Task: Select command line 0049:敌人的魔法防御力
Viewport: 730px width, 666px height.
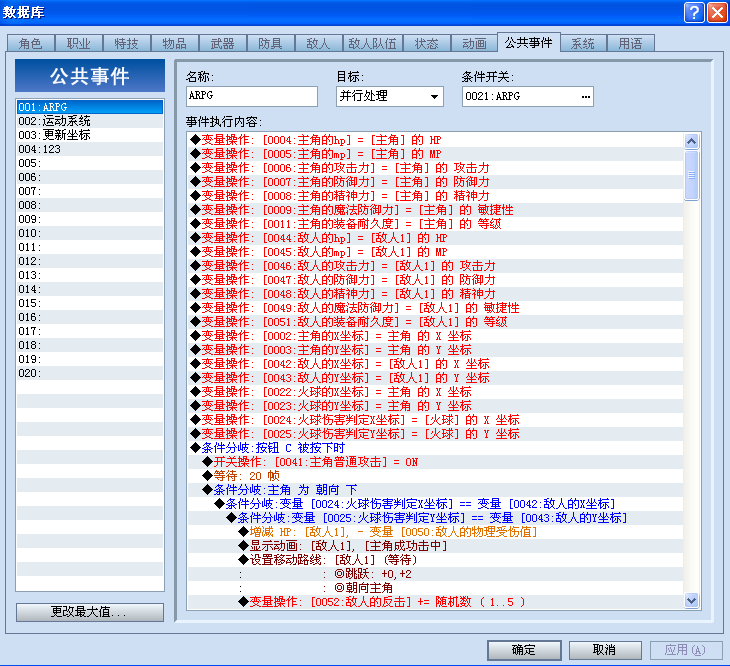Action: (435, 308)
